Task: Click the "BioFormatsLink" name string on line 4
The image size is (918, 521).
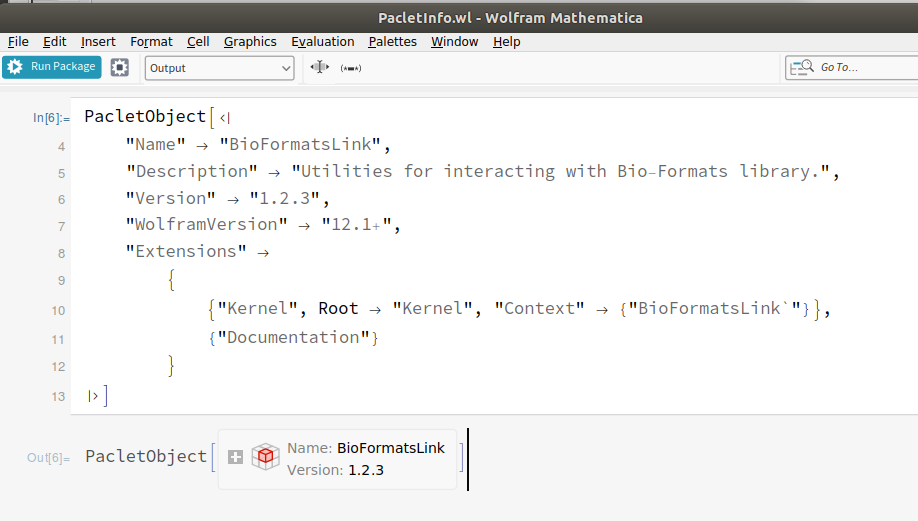Action: 300,145
